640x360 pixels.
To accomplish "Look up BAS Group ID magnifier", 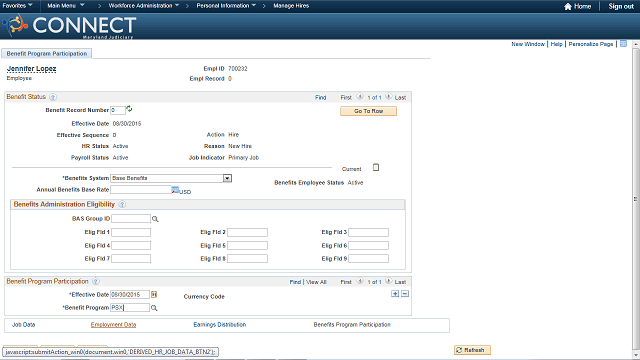I will (x=155, y=219).
